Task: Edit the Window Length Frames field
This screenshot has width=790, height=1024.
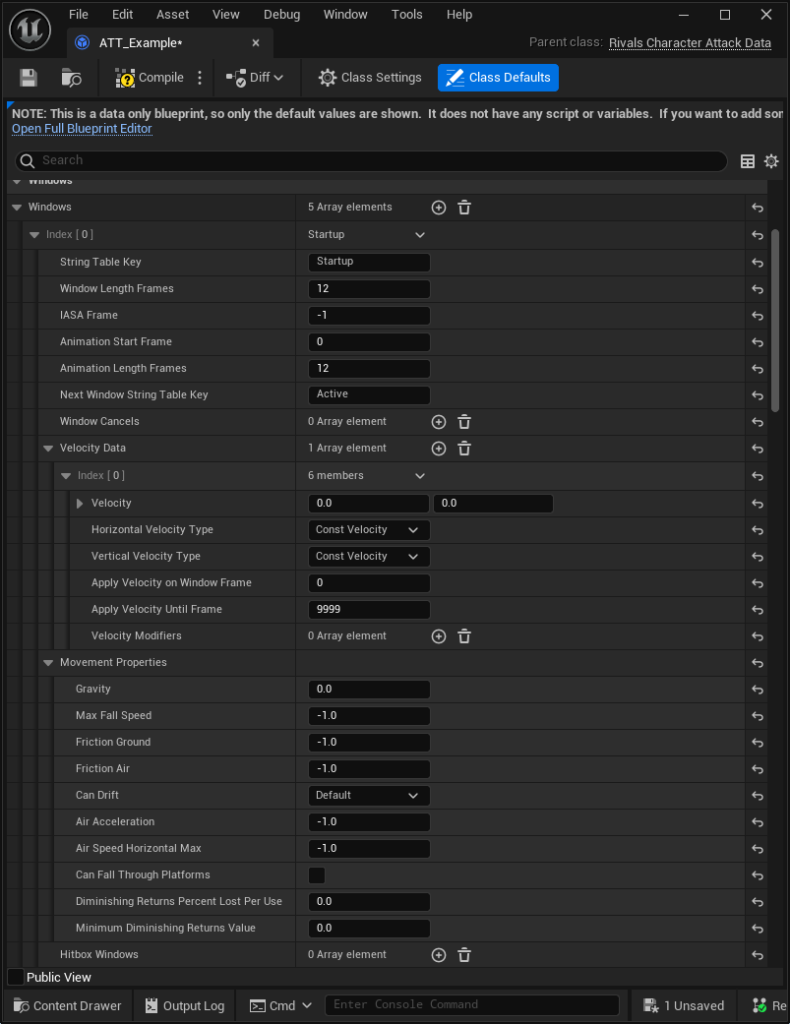Action: point(369,289)
